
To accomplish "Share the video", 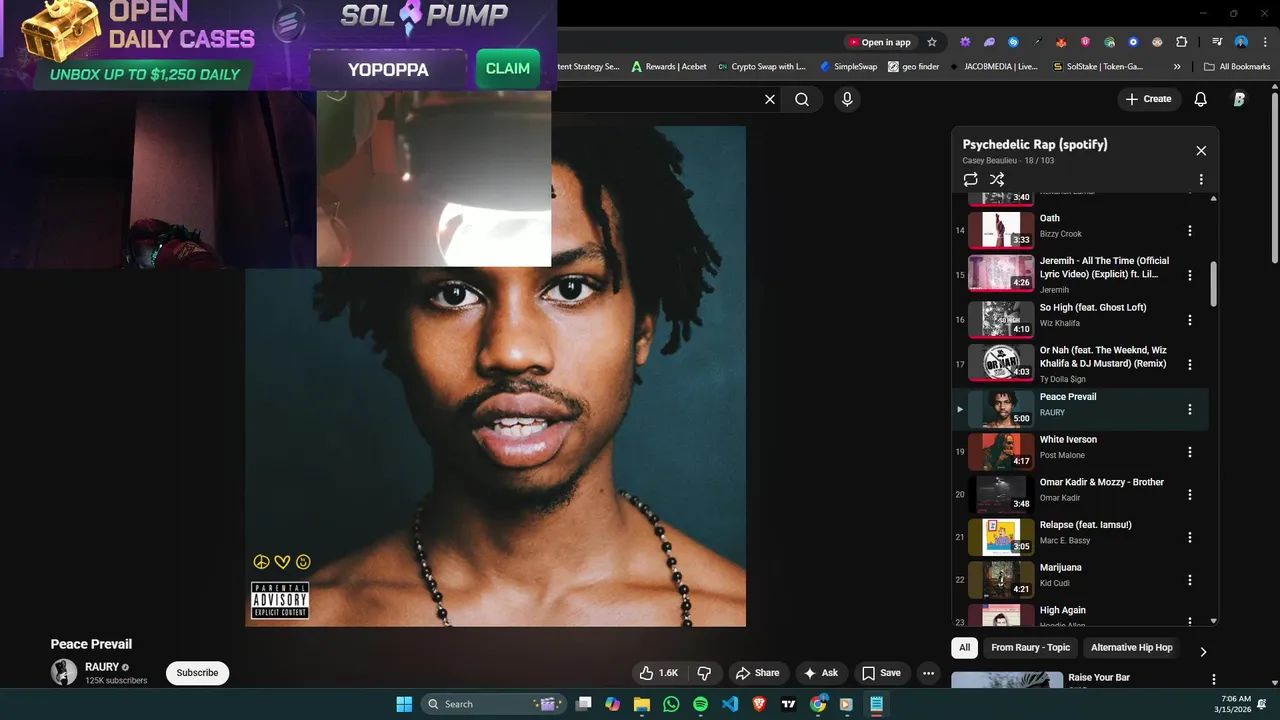I will coord(757,673).
